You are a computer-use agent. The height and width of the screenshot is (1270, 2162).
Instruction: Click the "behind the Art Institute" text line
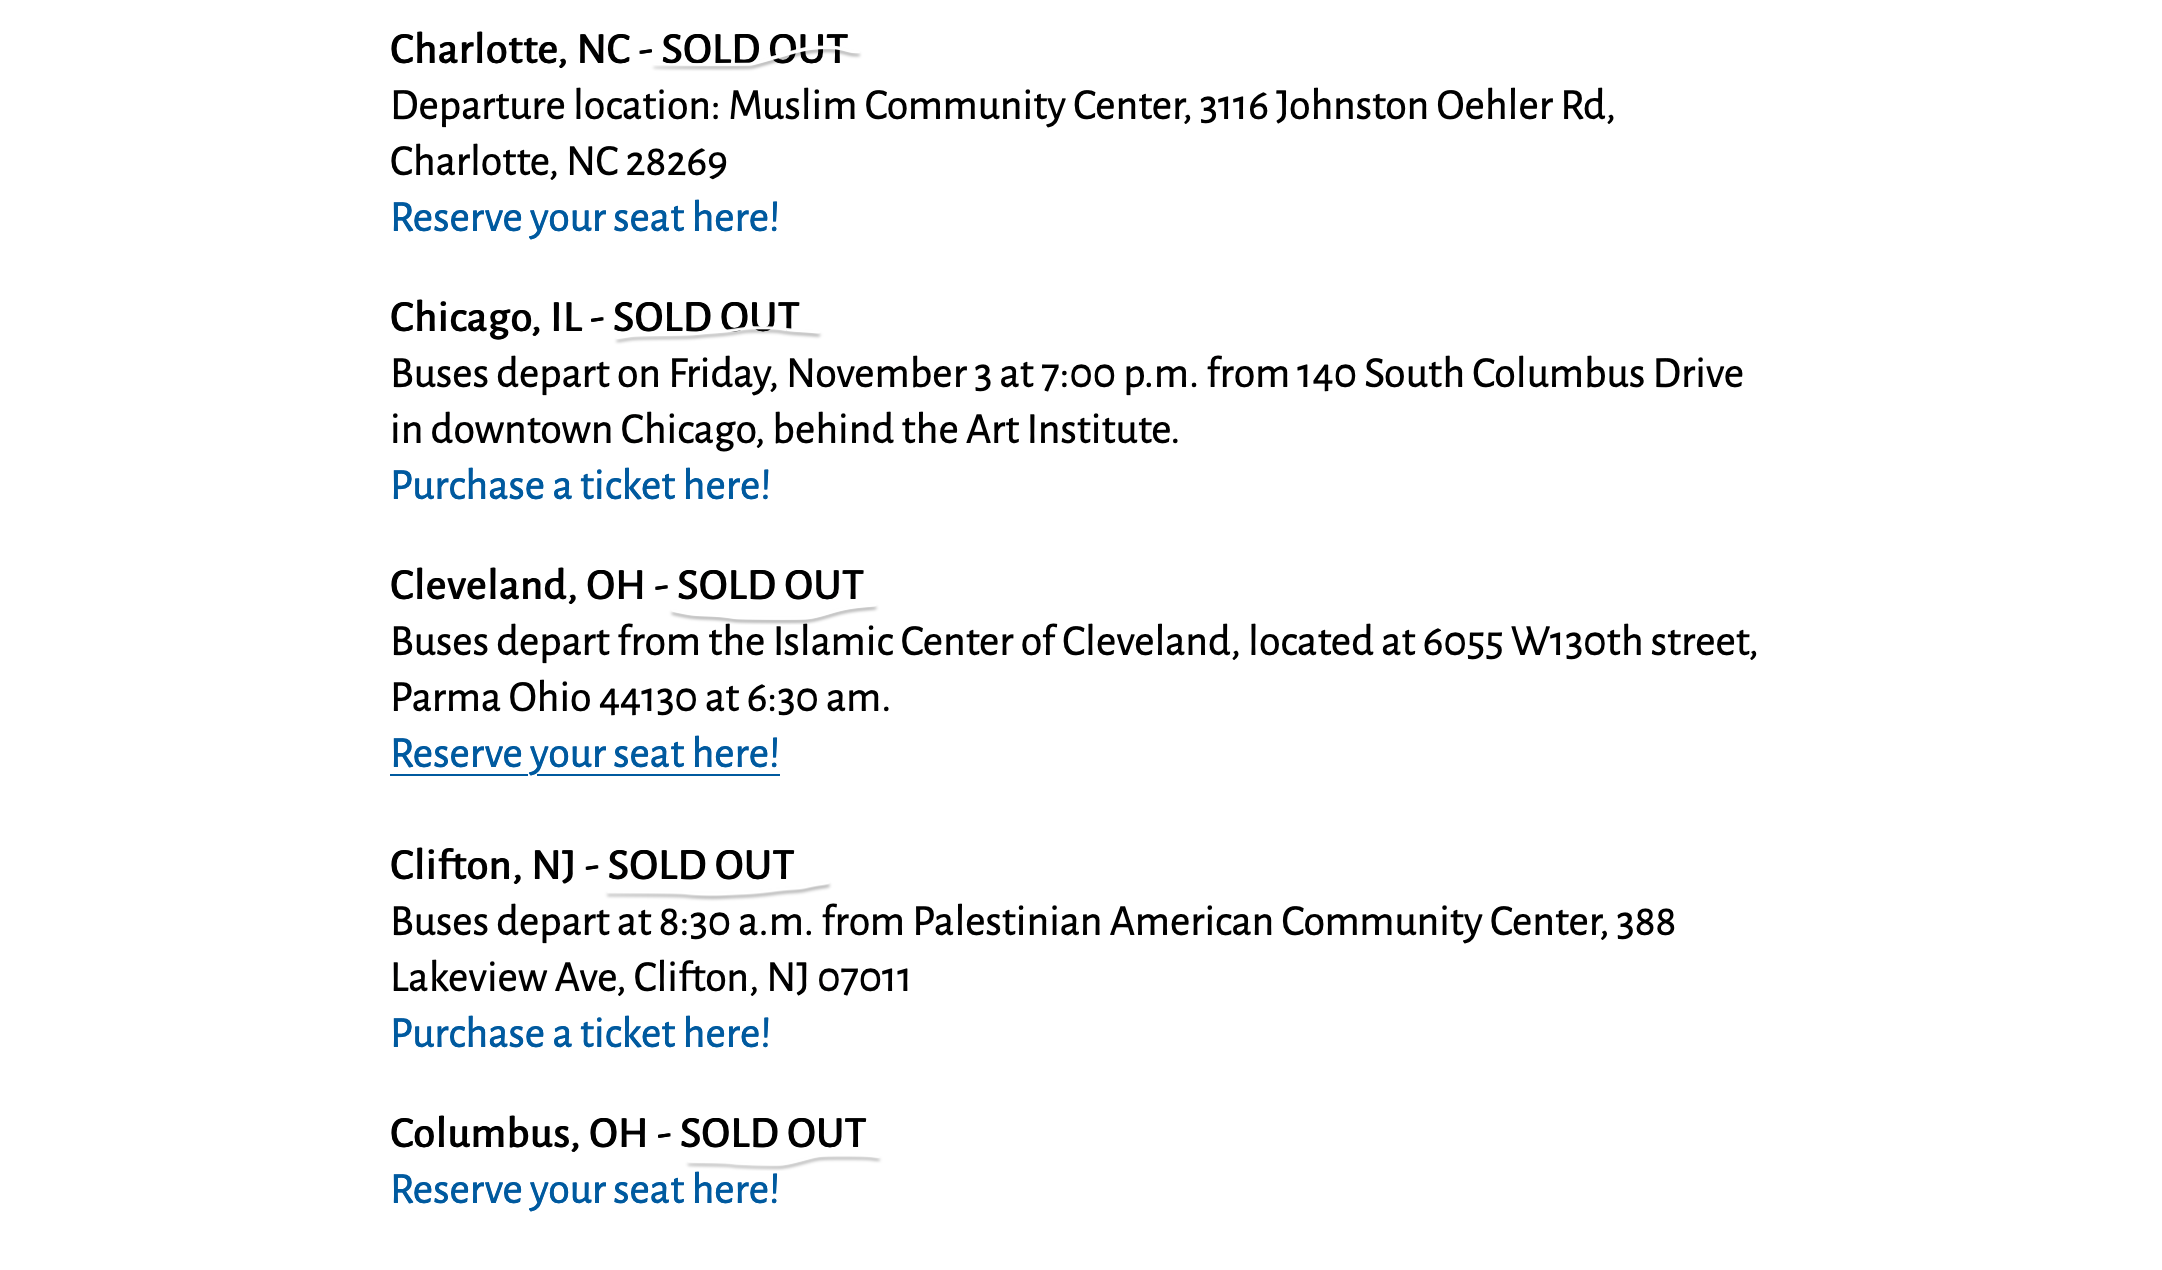(784, 430)
